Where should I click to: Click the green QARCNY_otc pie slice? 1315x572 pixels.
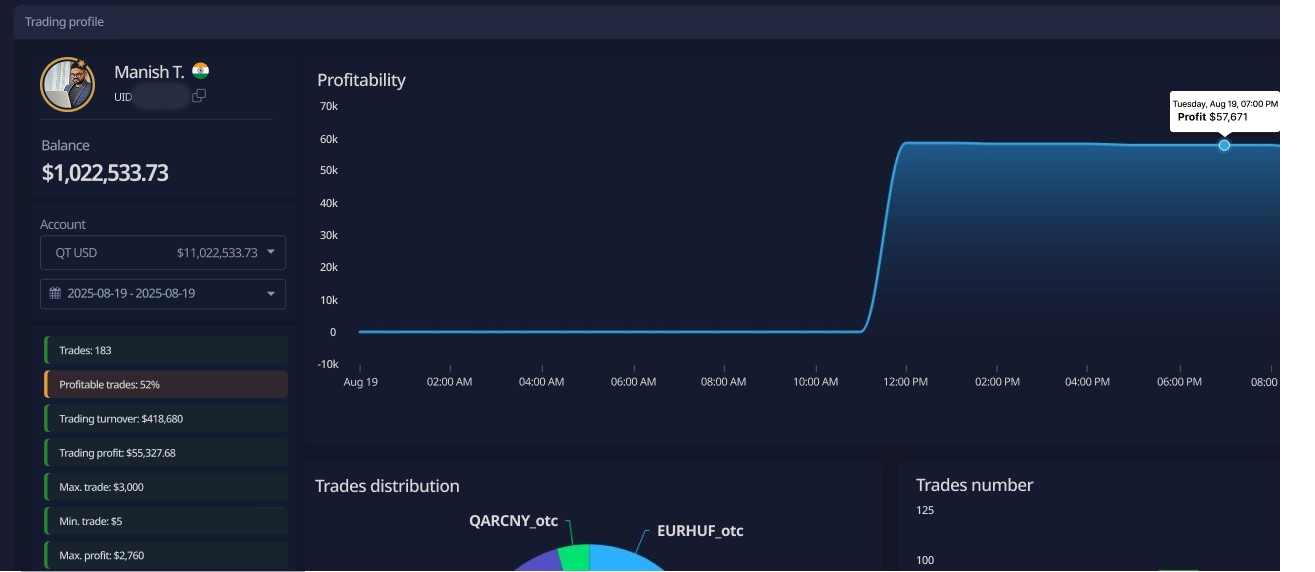(574, 557)
